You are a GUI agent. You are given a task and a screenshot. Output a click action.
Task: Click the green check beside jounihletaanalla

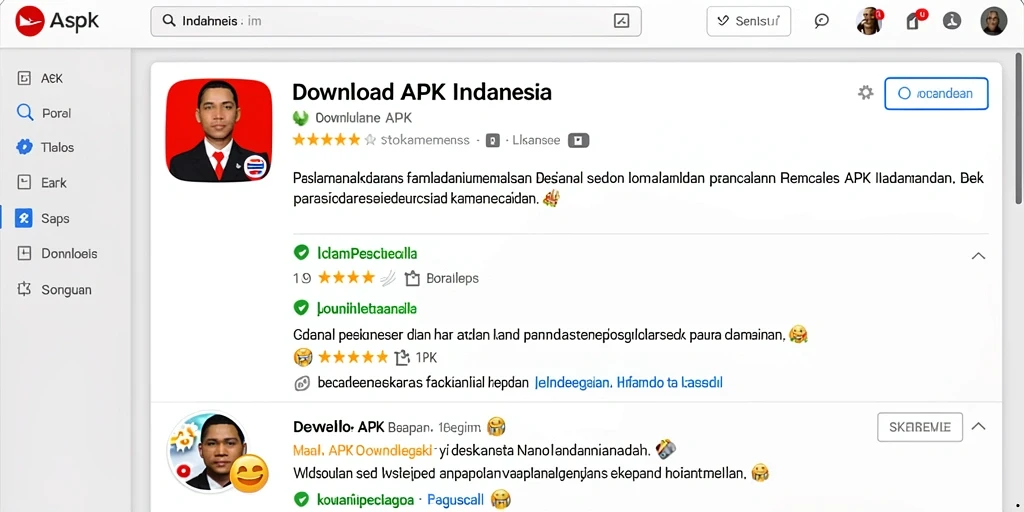click(301, 308)
